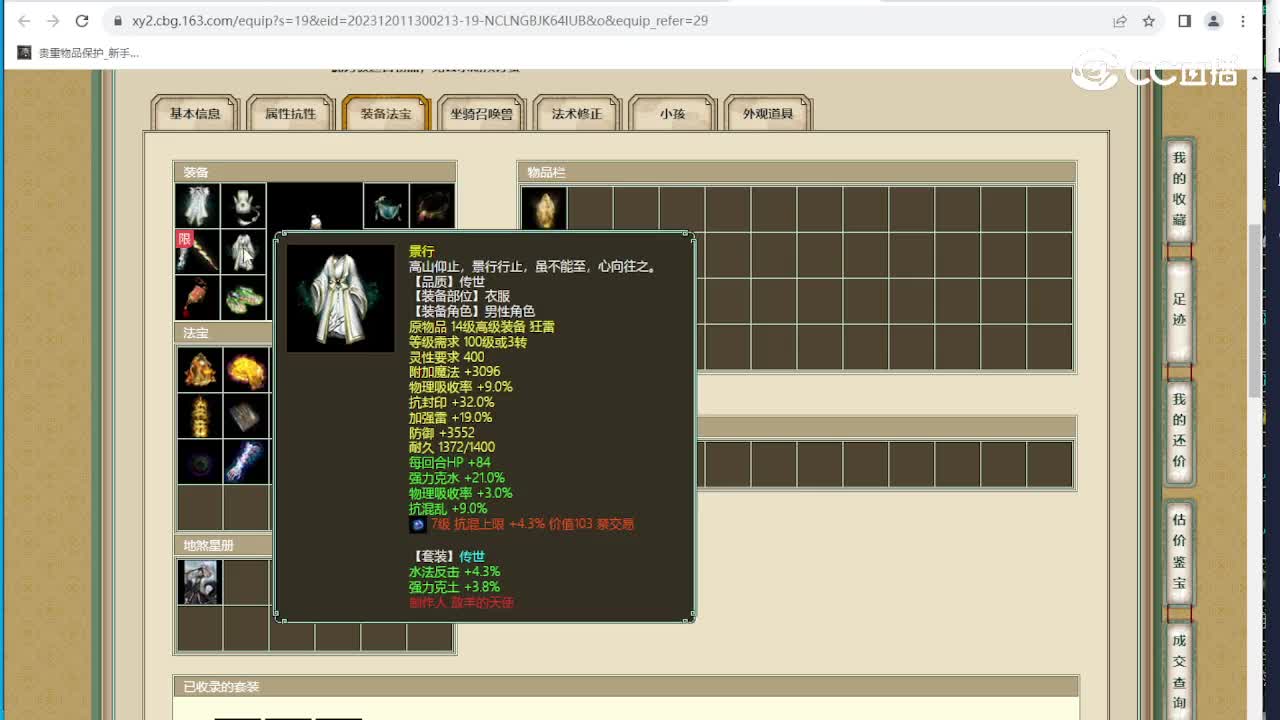Click the 【装备角色】男性角色 line
Viewport: 1280px width, 720px height.
[472, 311]
